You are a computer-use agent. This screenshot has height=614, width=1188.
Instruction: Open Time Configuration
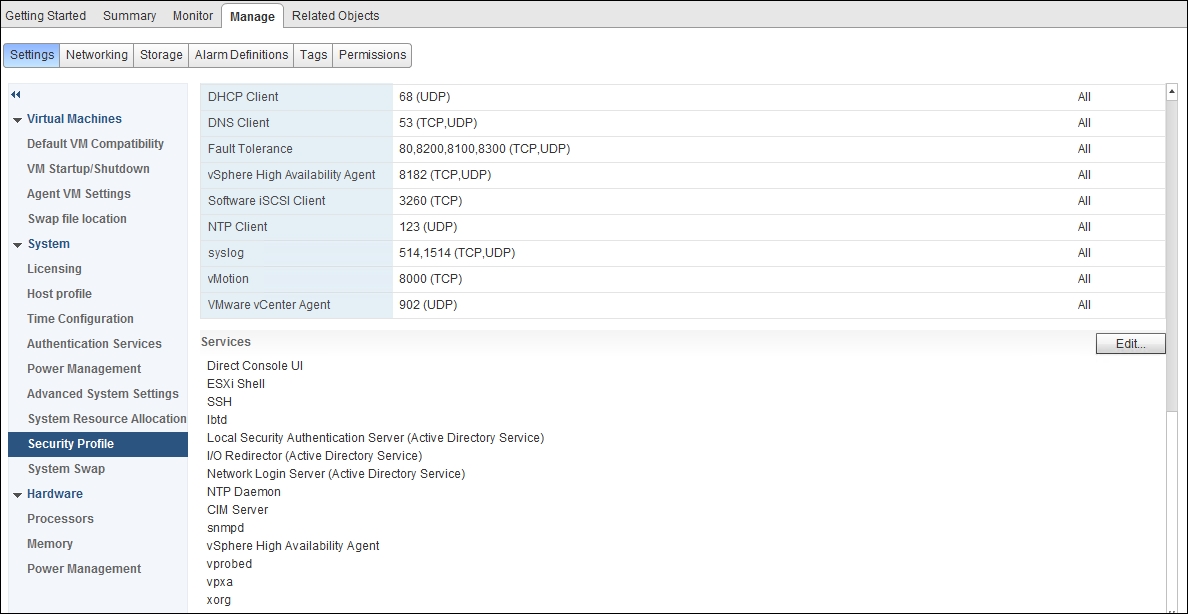point(80,318)
